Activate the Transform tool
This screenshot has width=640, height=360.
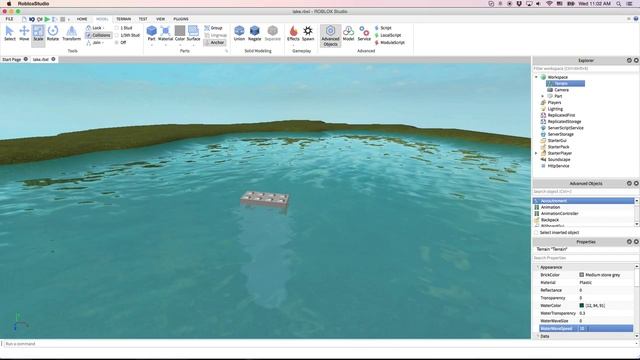[x=71, y=33]
